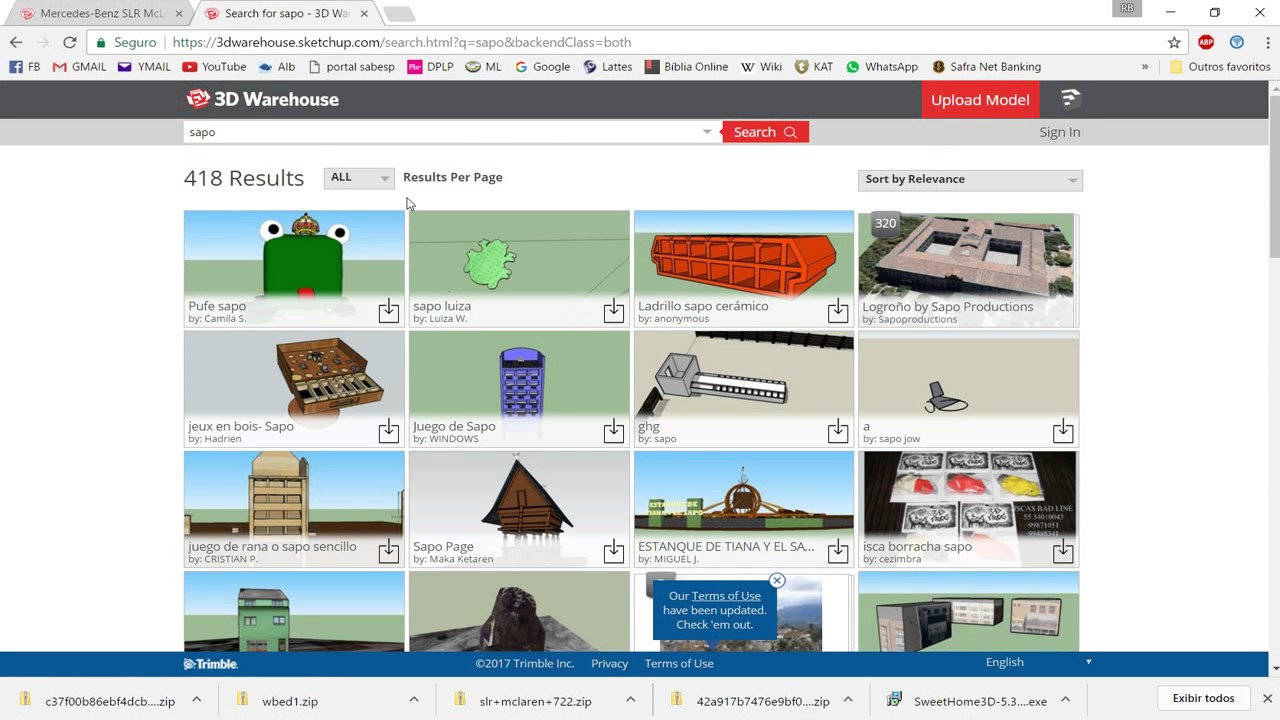Viewport: 1280px width, 720px height.
Task: Open the Biblia Online bookmark
Action: tap(686, 67)
